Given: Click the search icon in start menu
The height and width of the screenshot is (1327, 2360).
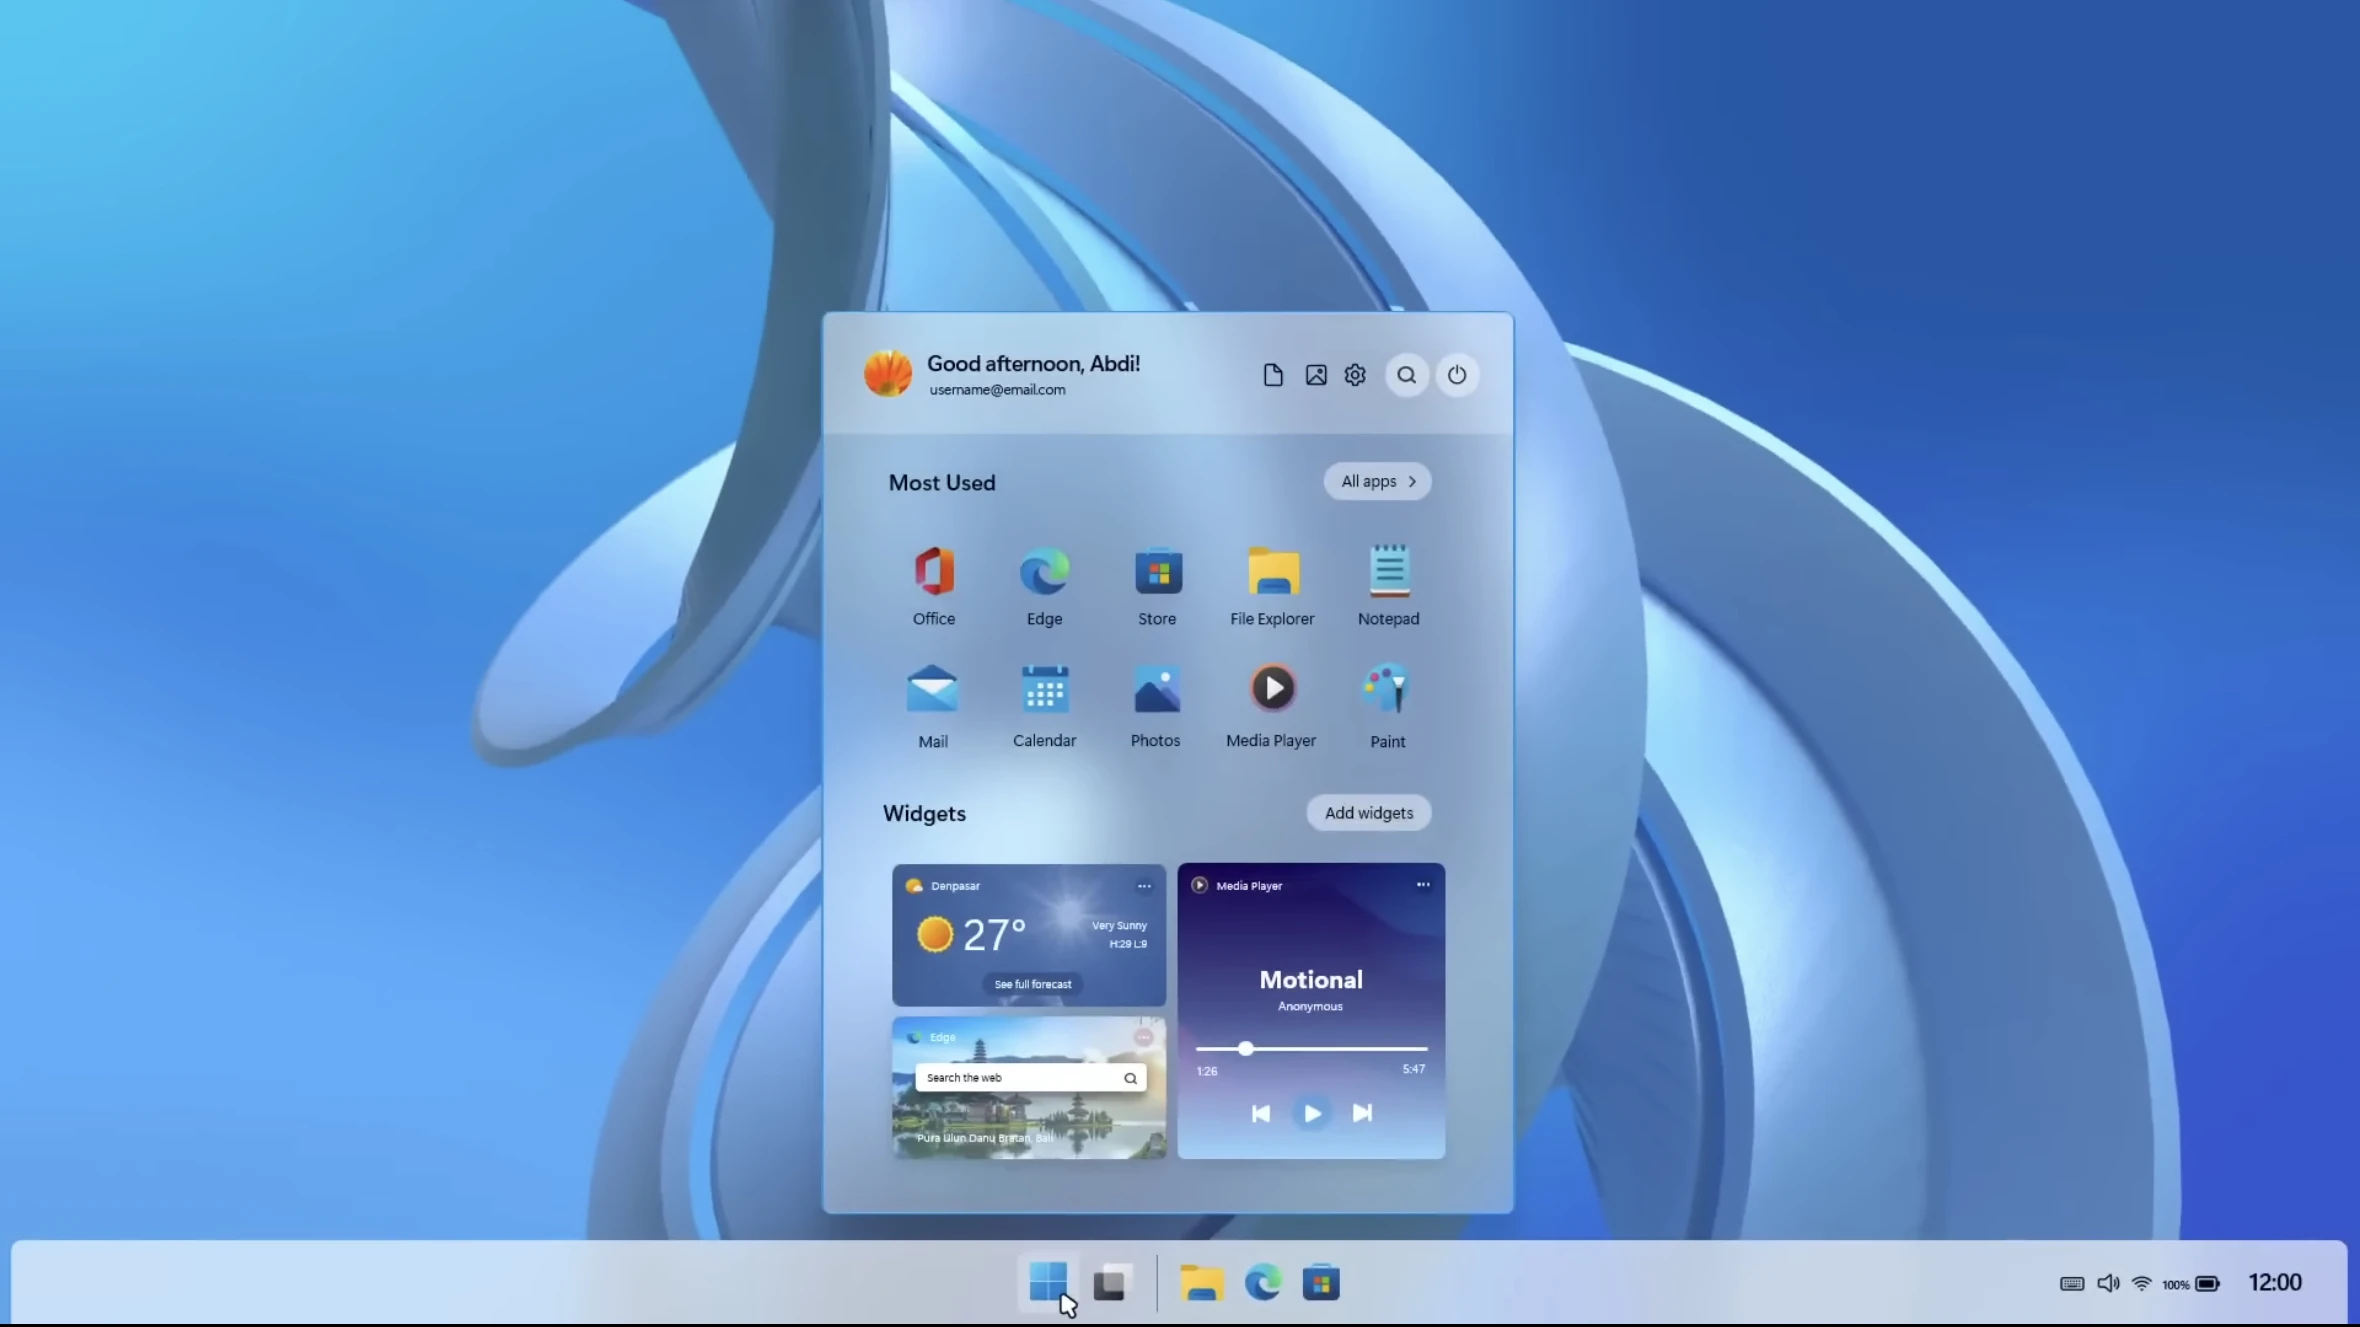Looking at the screenshot, I should (x=1406, y=375).
